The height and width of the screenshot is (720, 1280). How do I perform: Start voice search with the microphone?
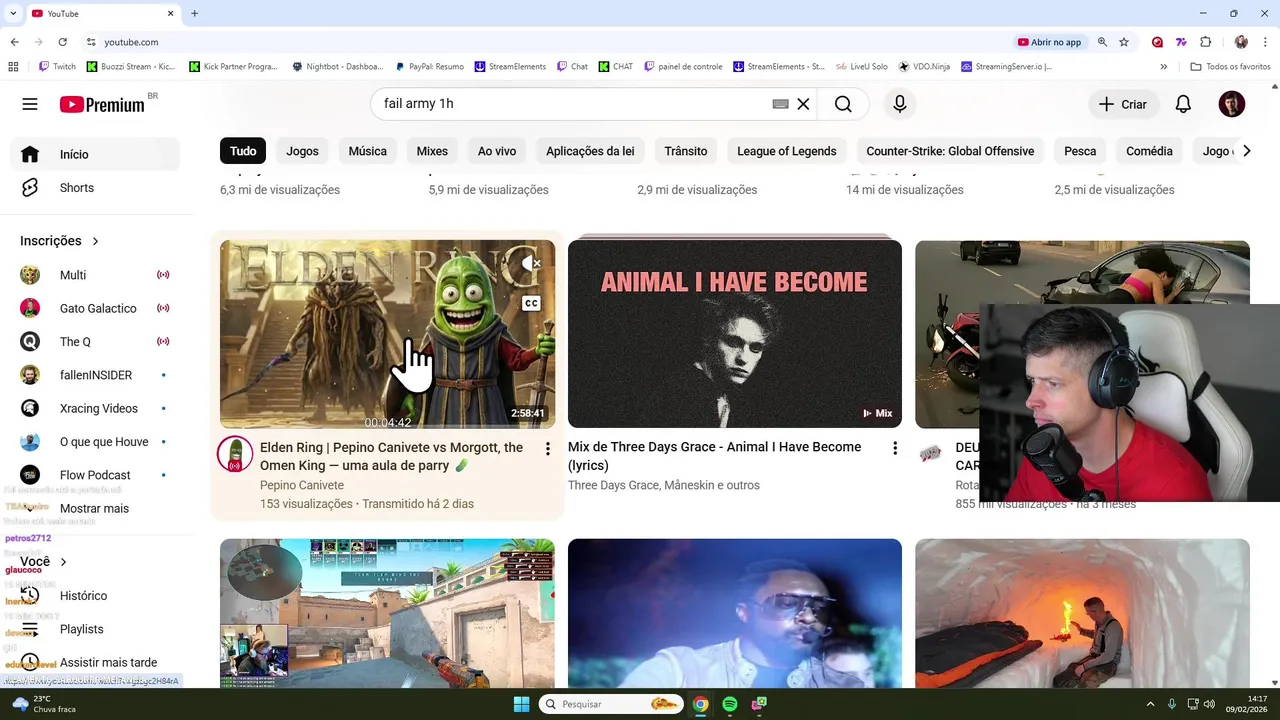pyautogui.click(x=900, y=104)
